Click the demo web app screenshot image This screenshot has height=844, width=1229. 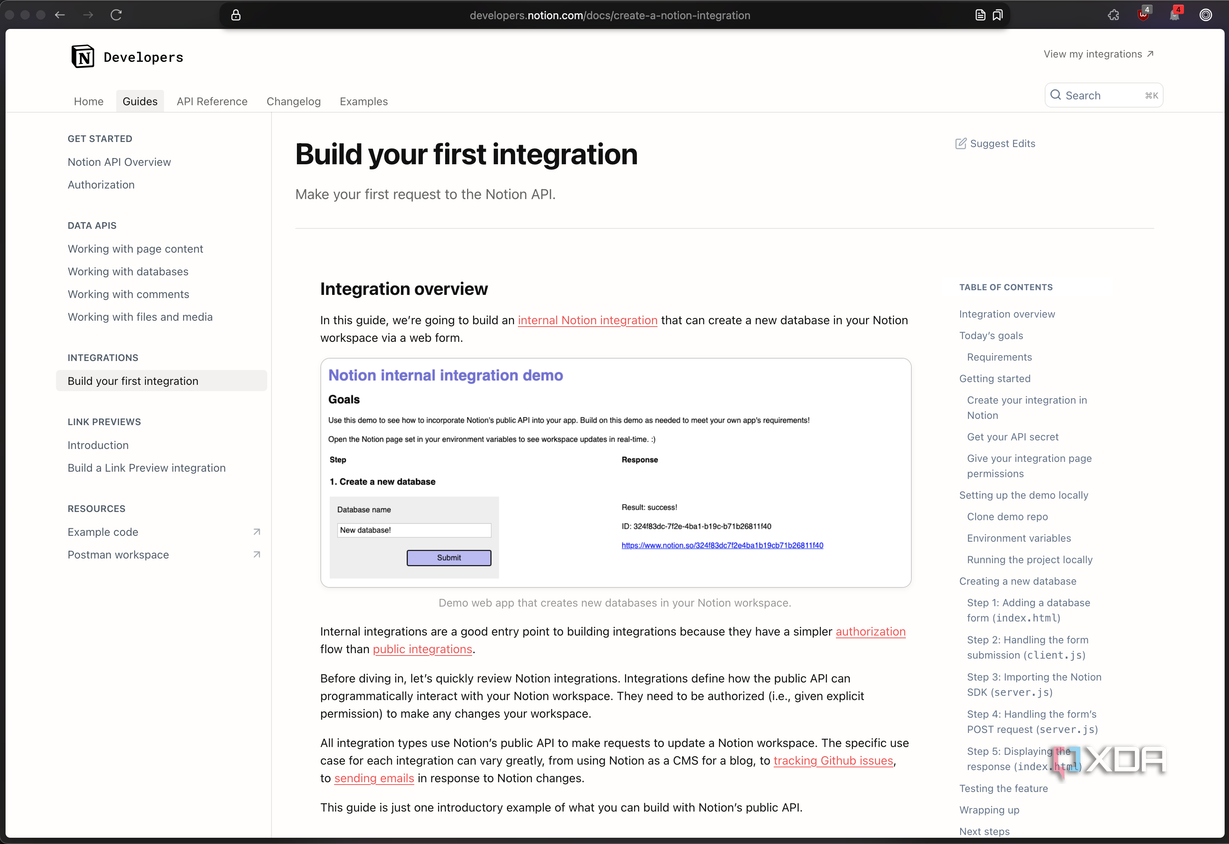click(616, 473)
